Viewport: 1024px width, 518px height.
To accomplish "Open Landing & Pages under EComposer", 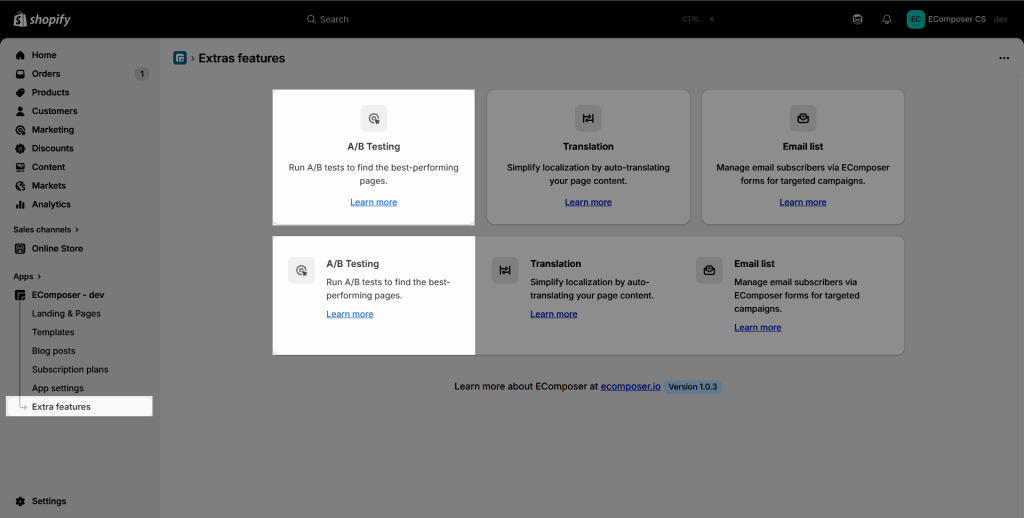I will point(66,314).
